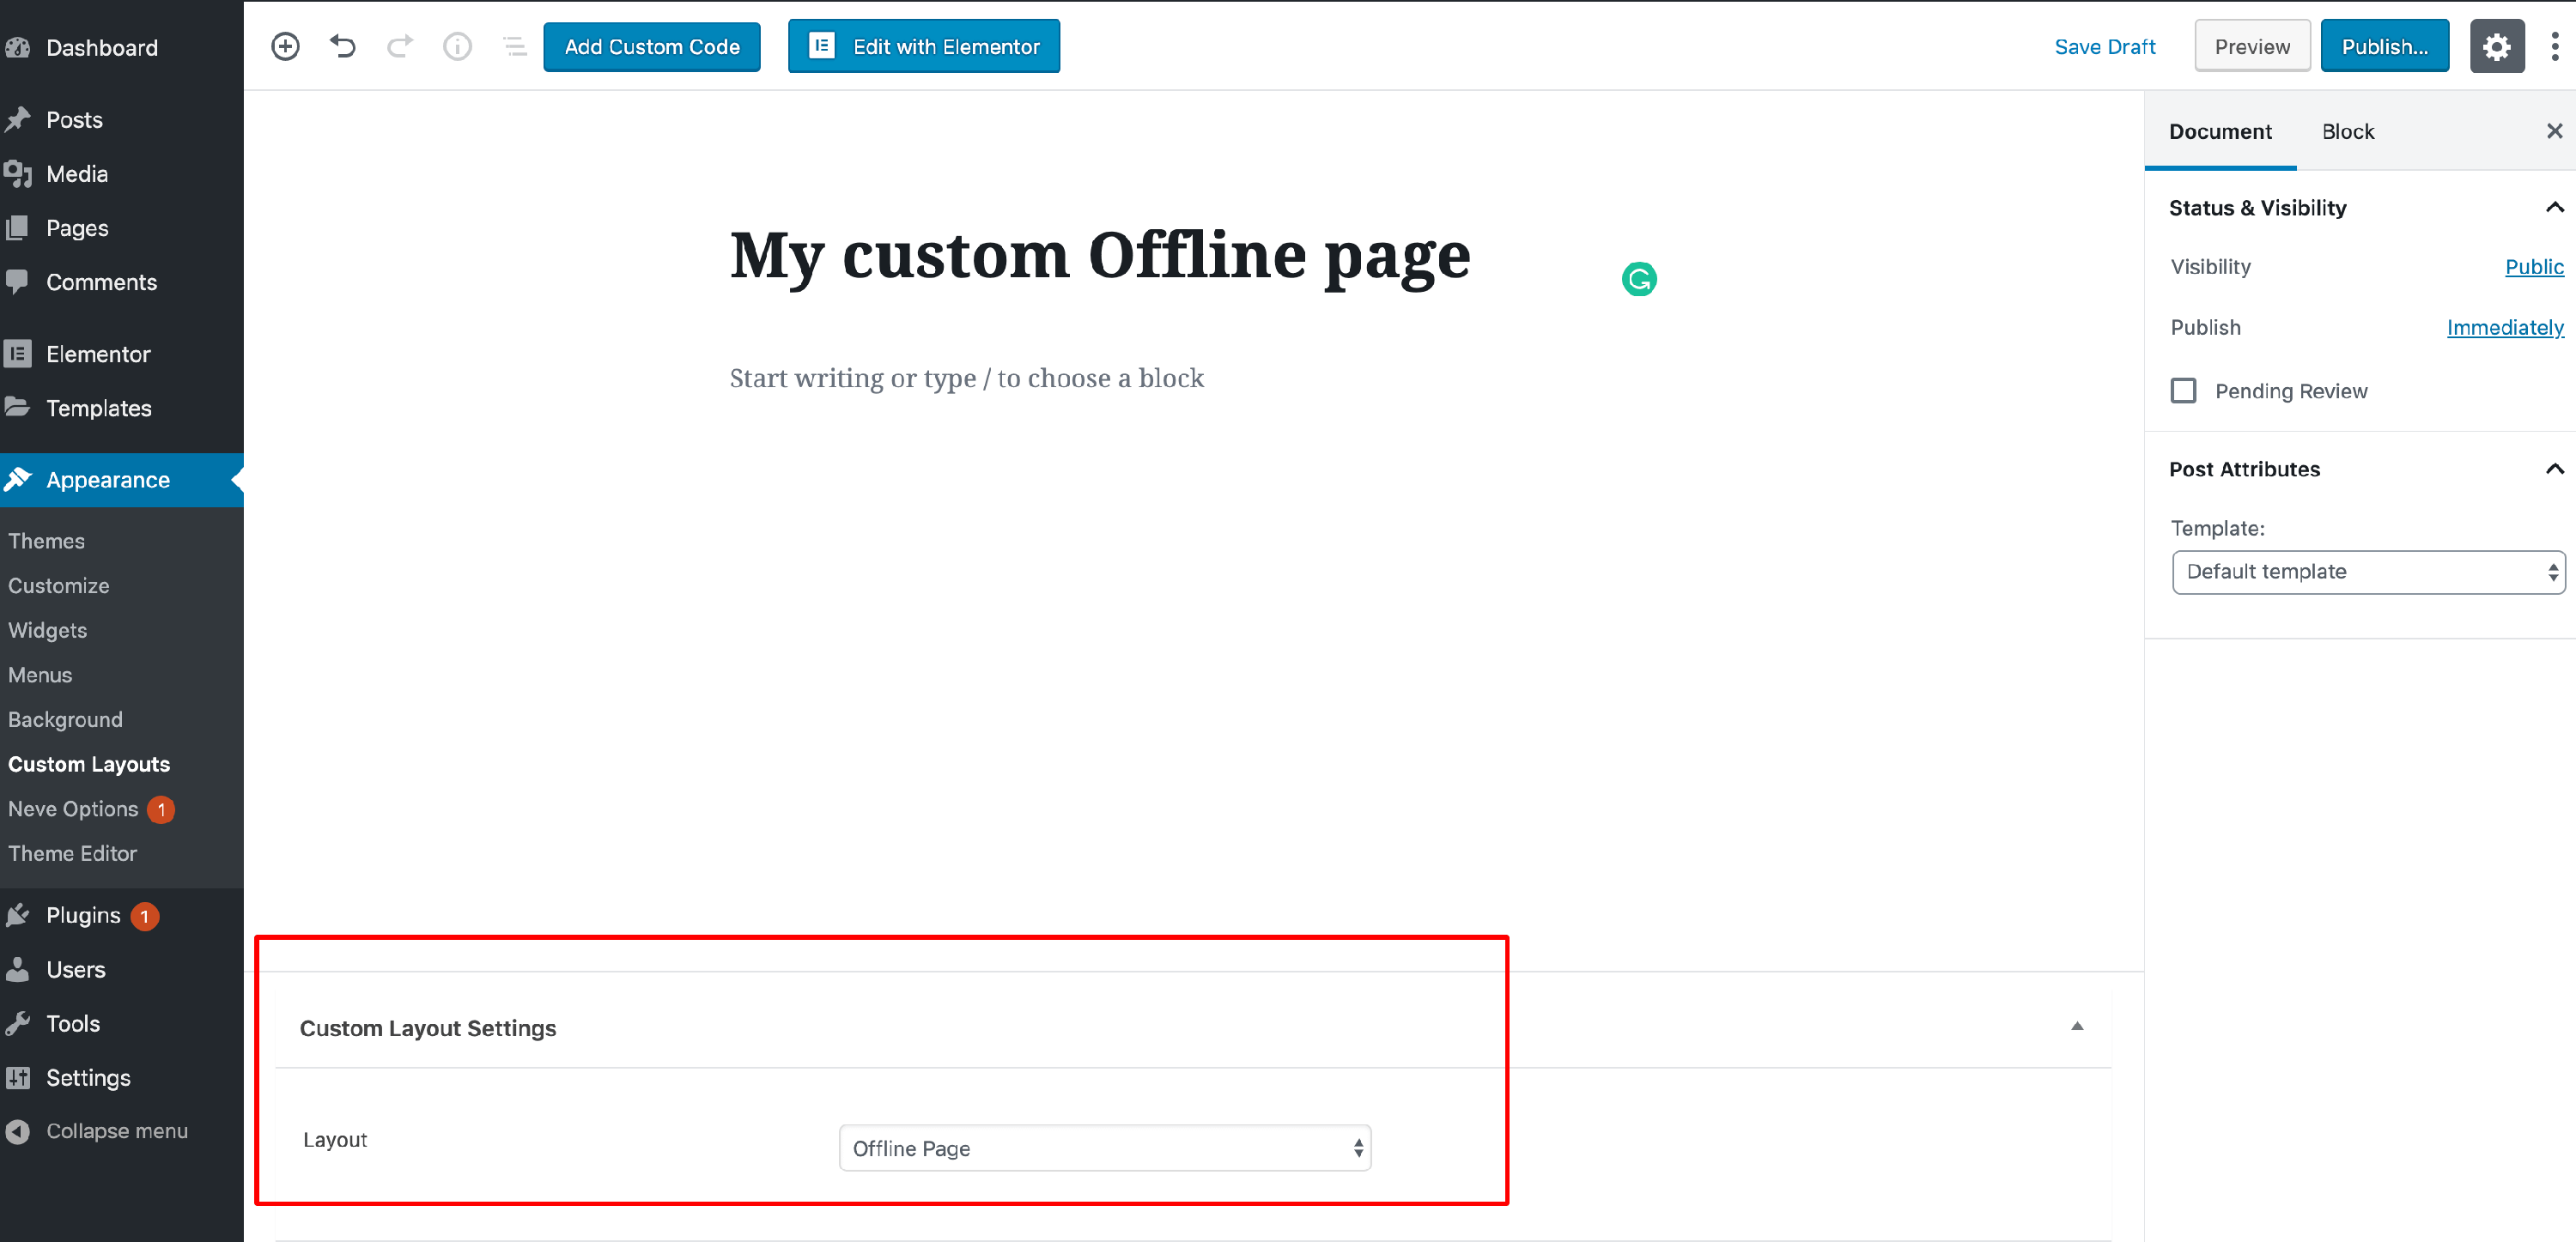The height and width of the screenshot is (1242, 2576).
Task: Switch to the Block tab
Action: [2347, 132]
